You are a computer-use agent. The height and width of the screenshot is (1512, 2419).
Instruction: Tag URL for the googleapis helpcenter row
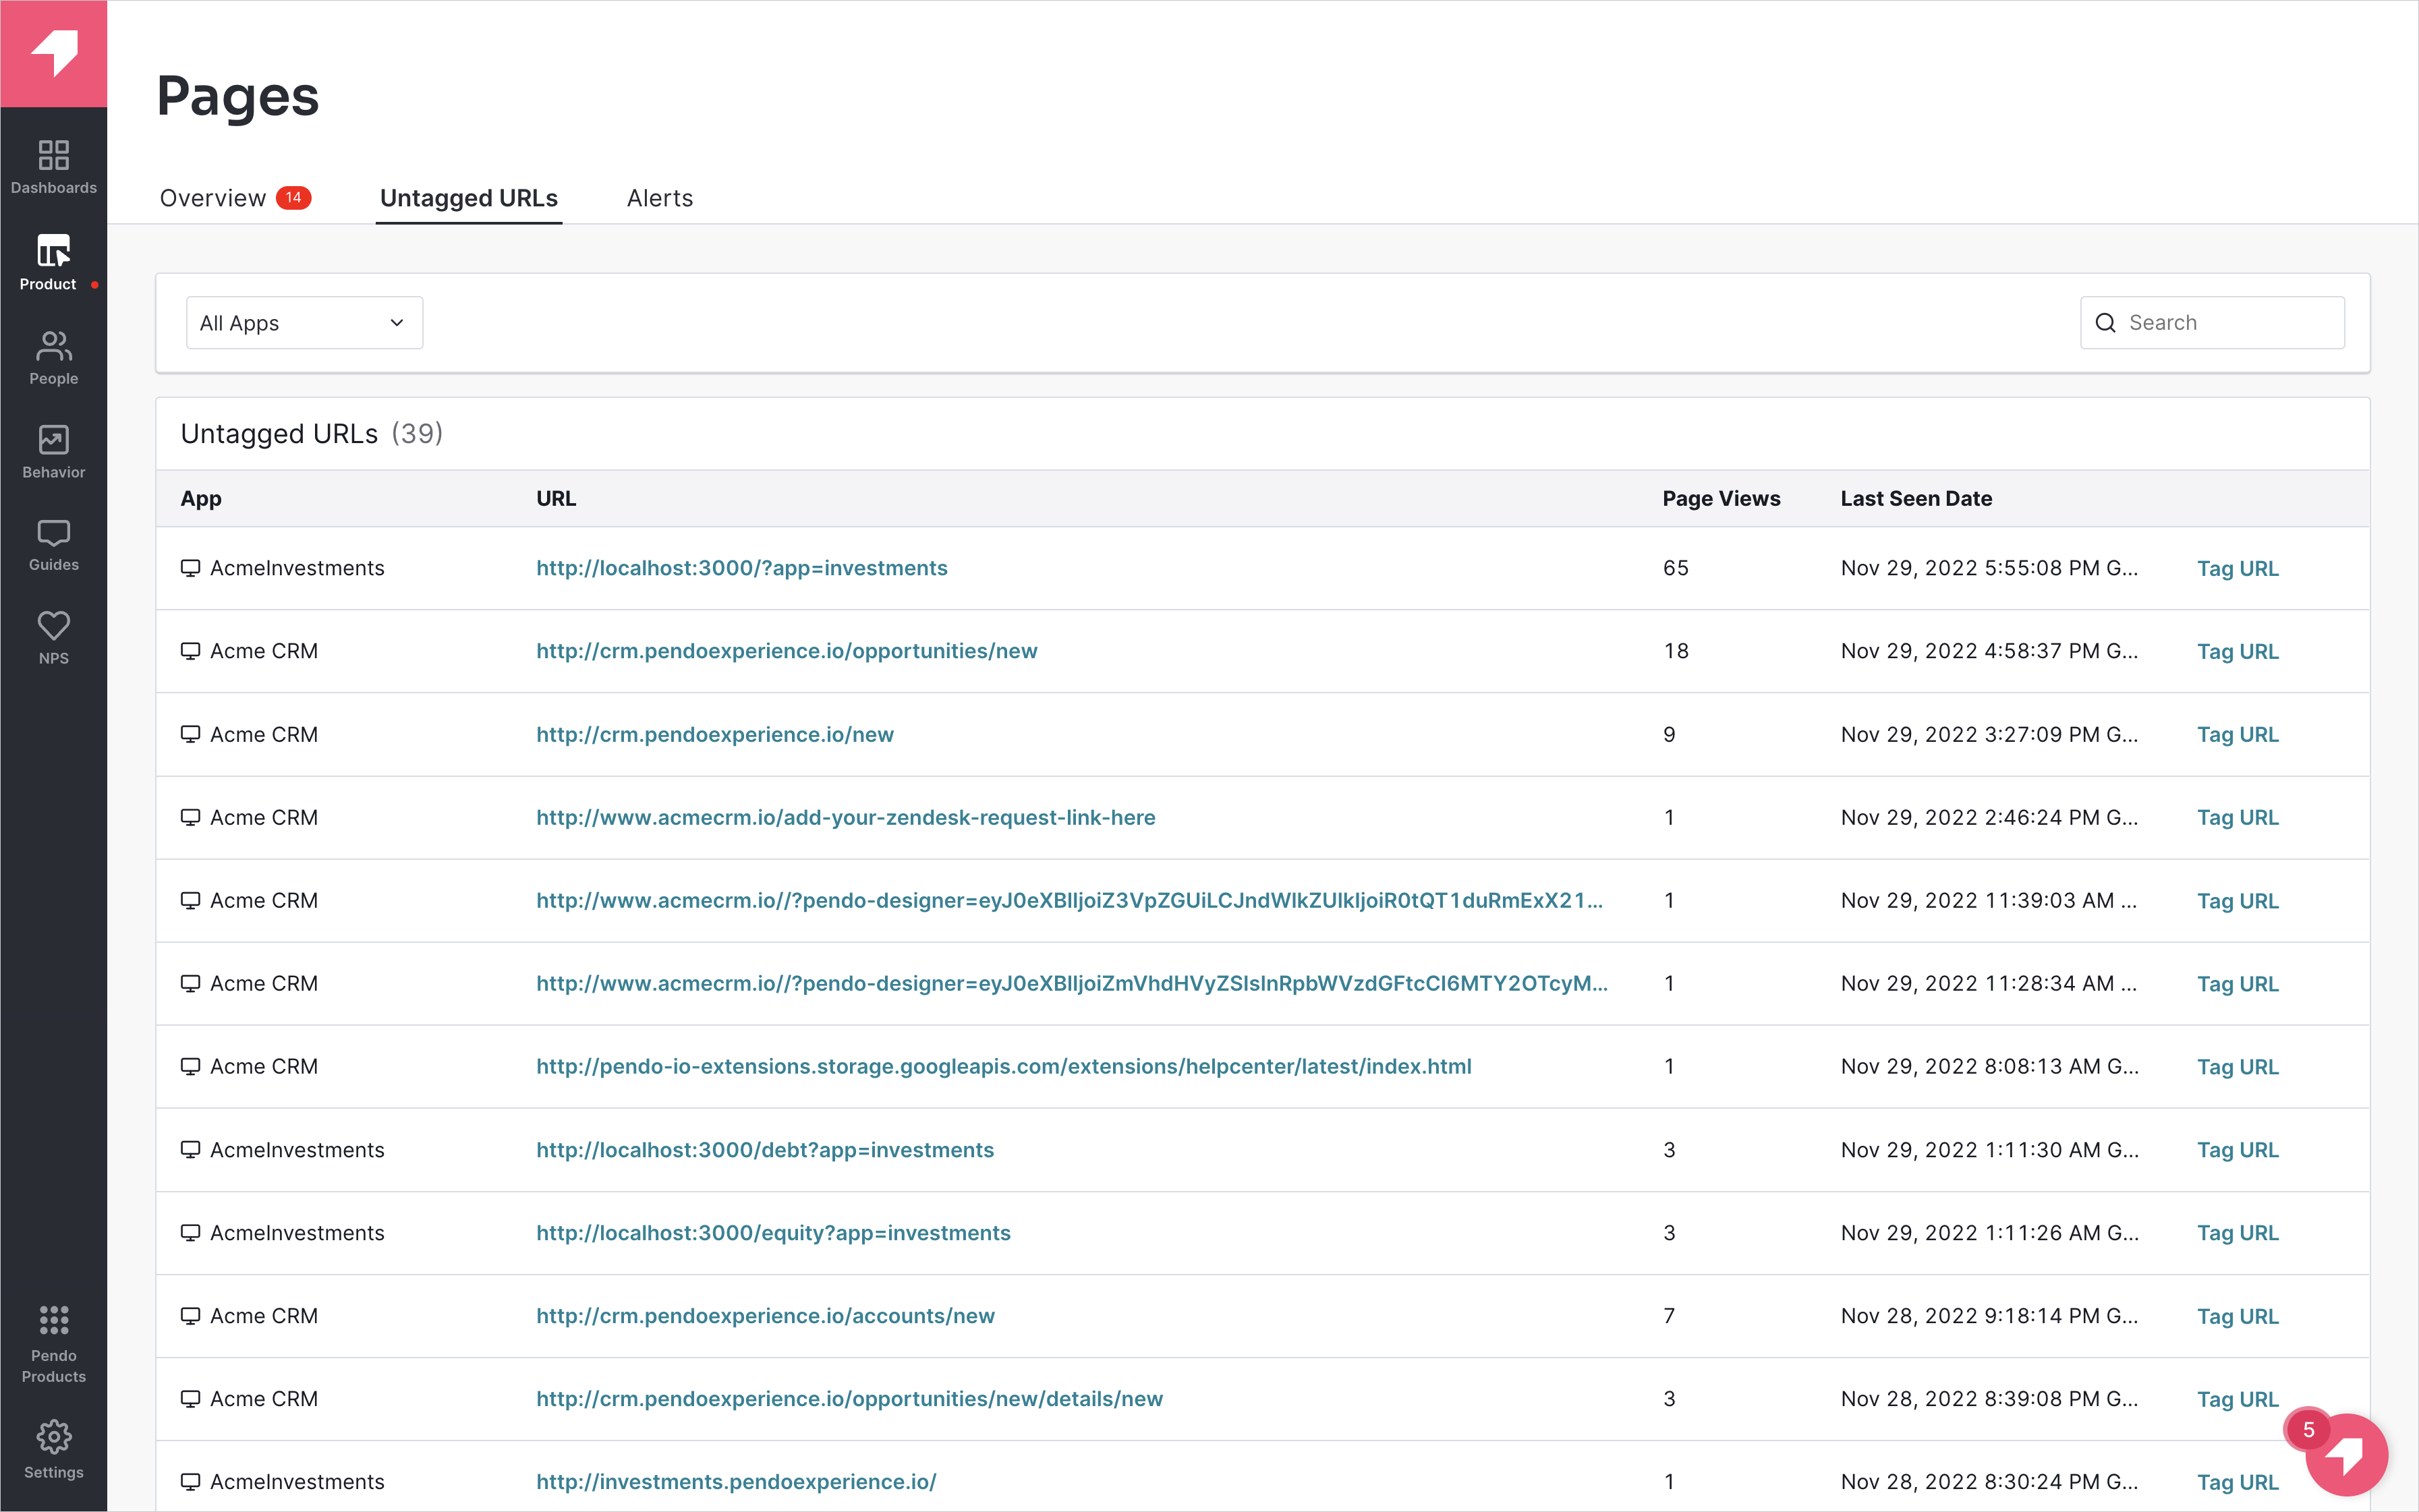(x=2237, y=1067)
